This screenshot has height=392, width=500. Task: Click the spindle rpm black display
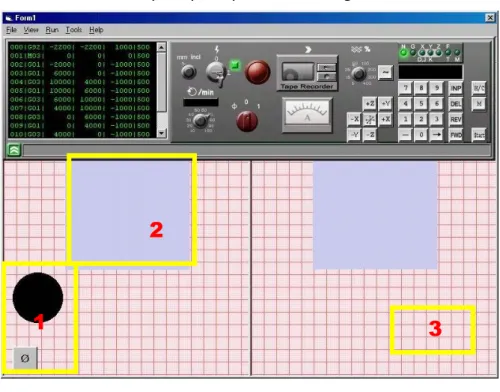click(x=201, y=102)
